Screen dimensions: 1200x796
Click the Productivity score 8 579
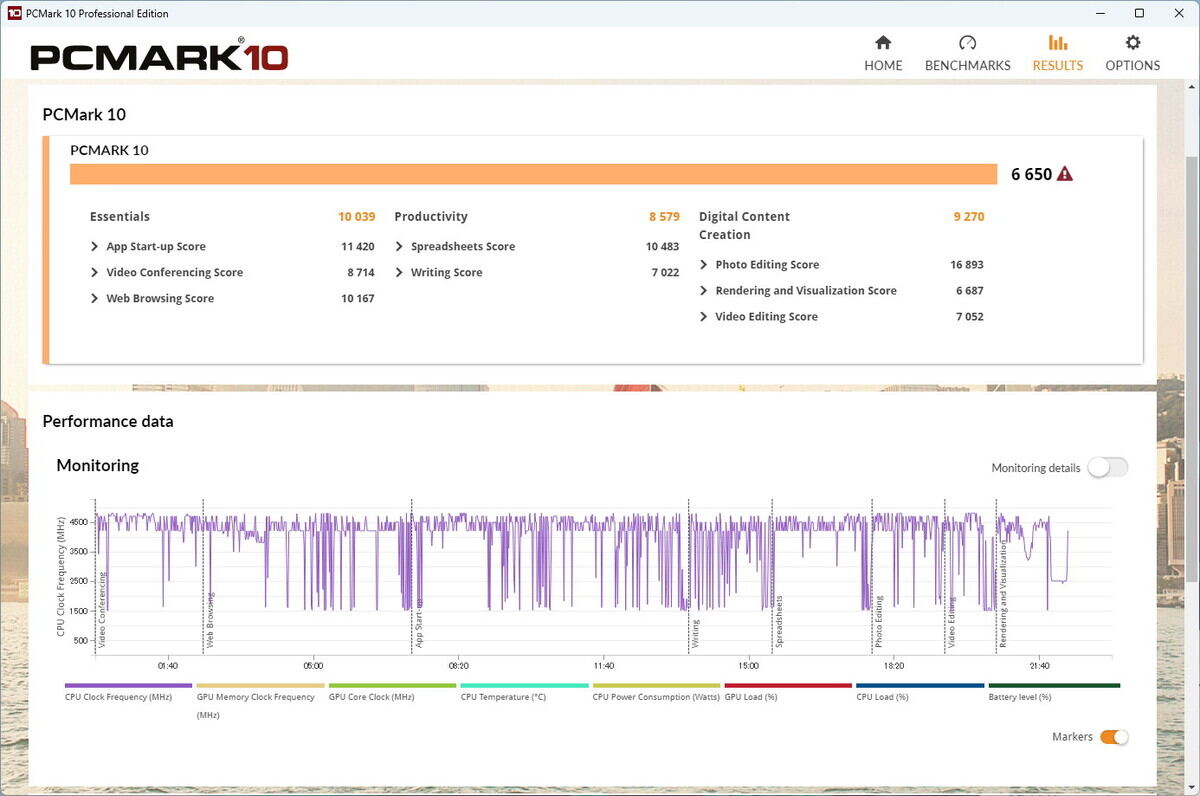click(664, 217)
